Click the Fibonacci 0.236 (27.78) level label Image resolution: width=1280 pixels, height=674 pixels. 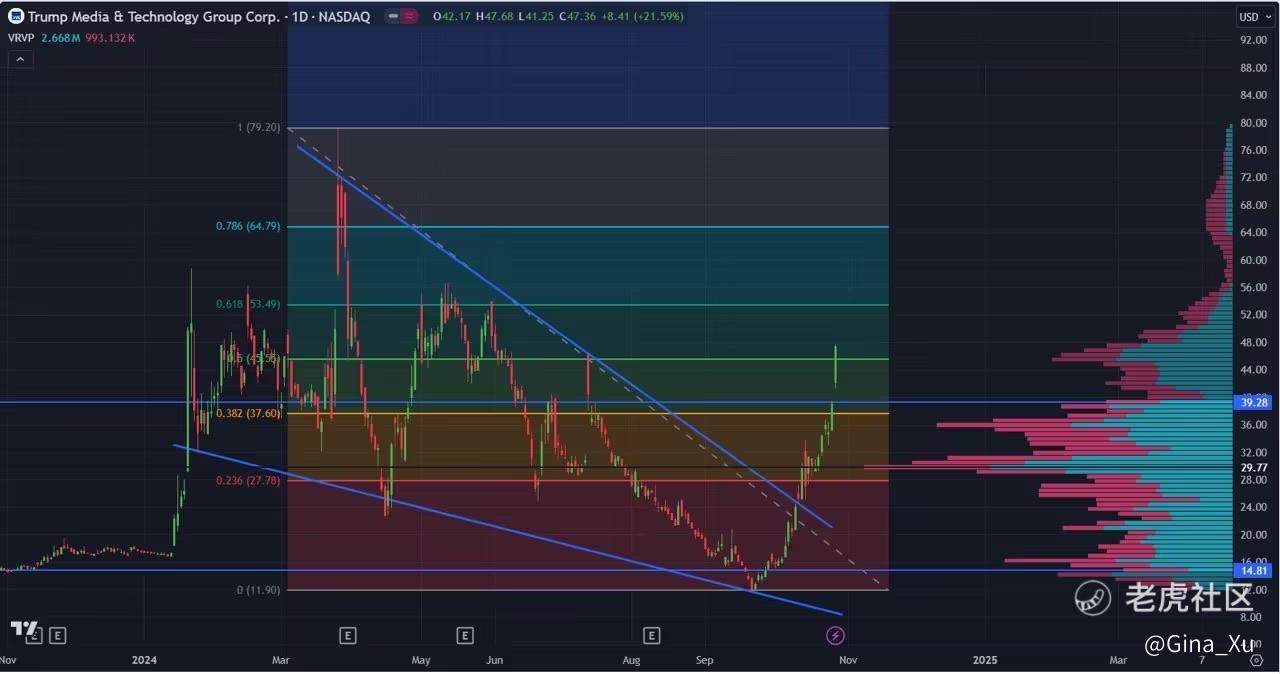pos(248,480)
